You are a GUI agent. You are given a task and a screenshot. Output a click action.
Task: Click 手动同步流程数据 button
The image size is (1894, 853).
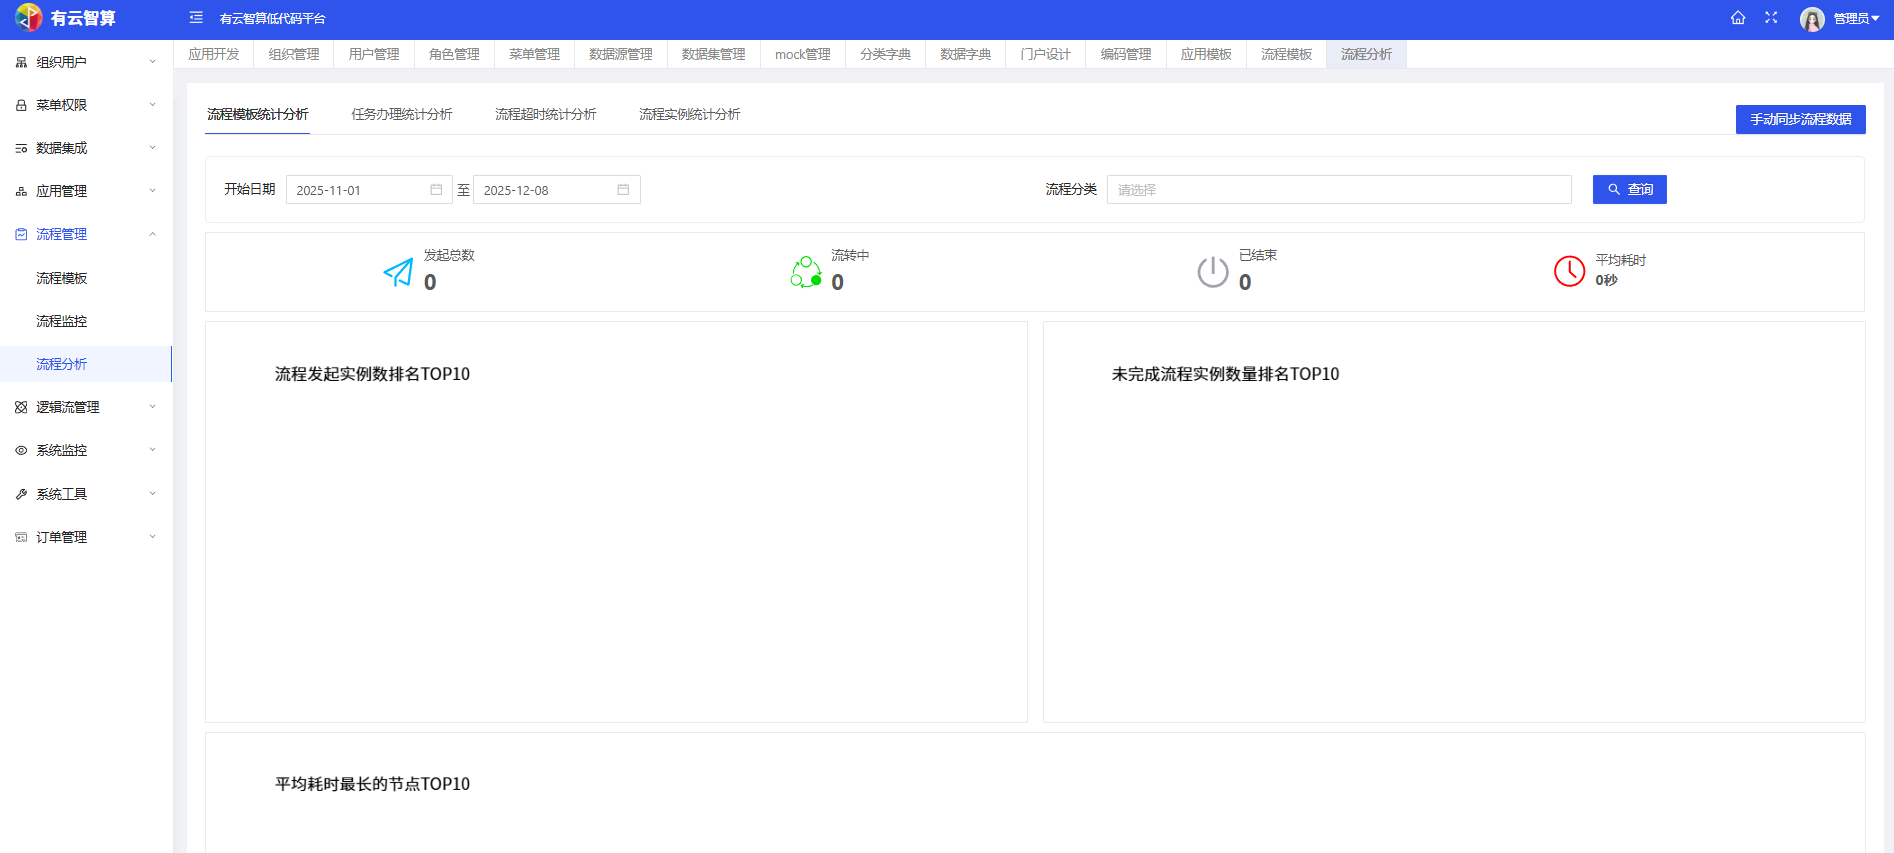pos(1800,119)
